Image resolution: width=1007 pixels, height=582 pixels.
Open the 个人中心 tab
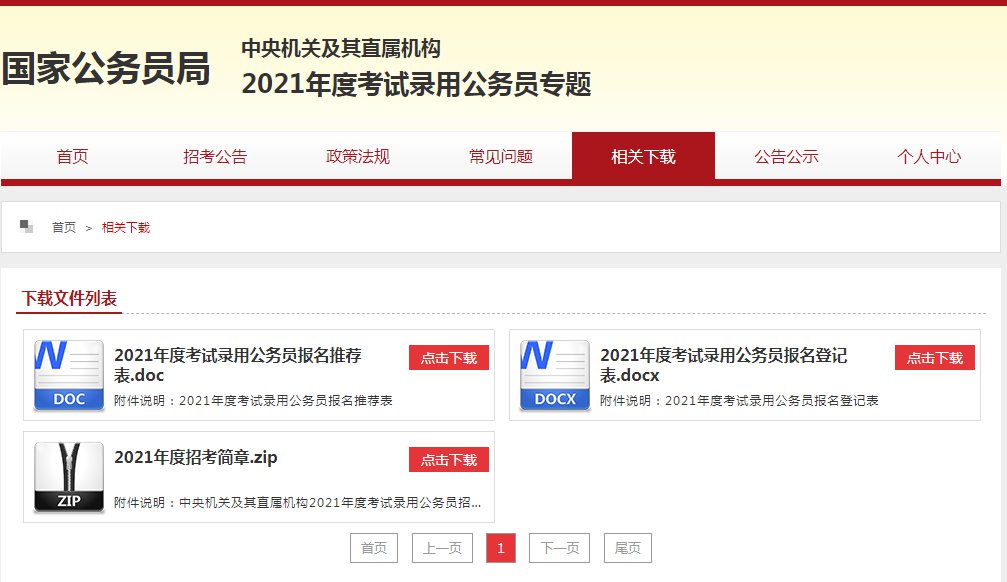(x=929, y=156)
